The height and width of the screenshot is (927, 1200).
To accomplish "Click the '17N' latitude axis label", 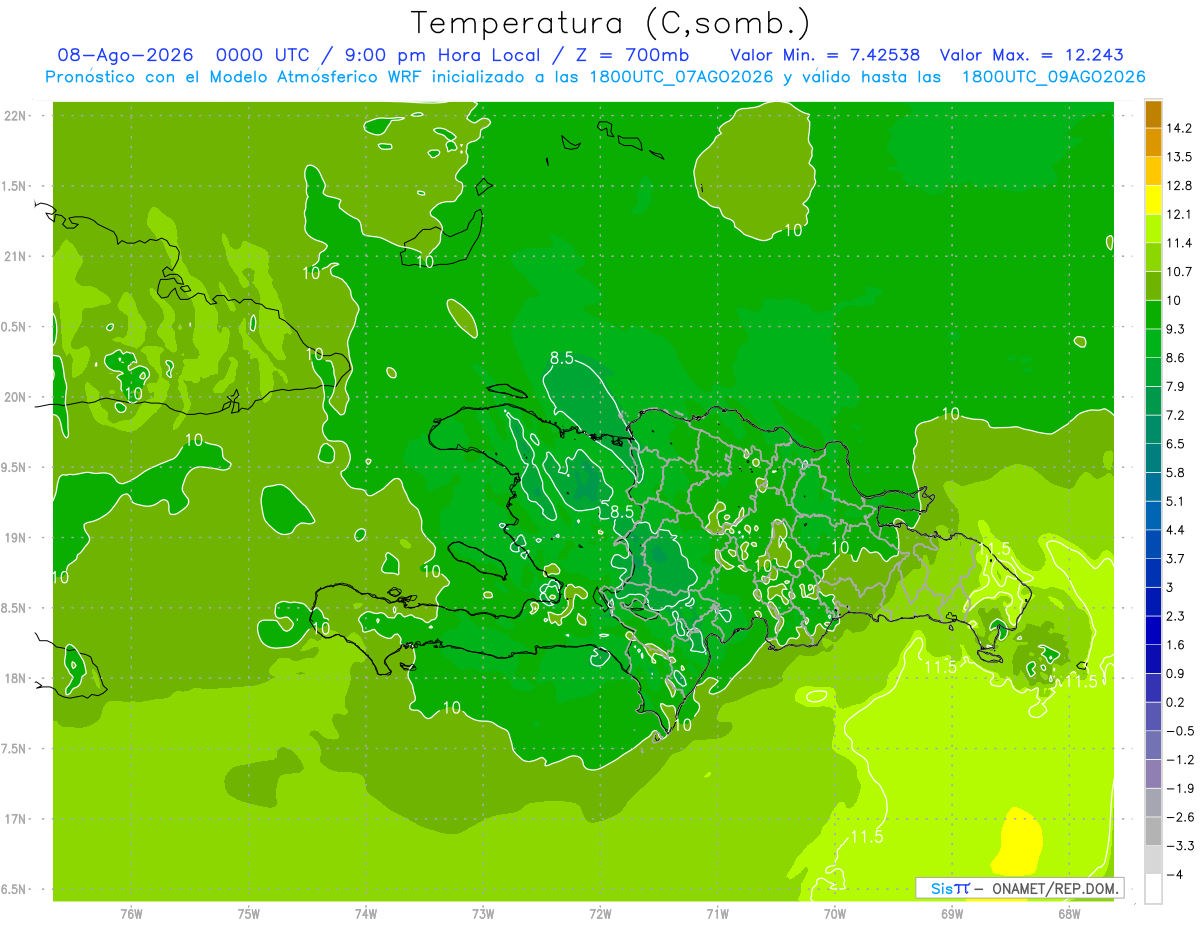I will pos(17,820).
